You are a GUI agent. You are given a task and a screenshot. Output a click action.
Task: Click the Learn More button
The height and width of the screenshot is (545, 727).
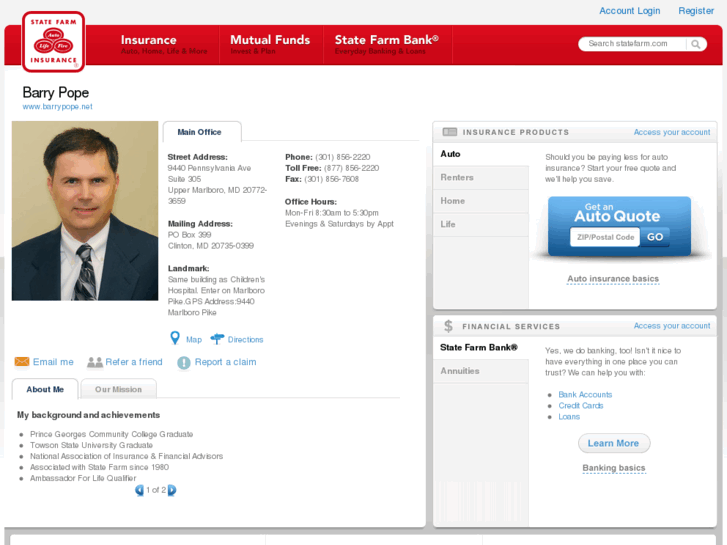(614, 443)
